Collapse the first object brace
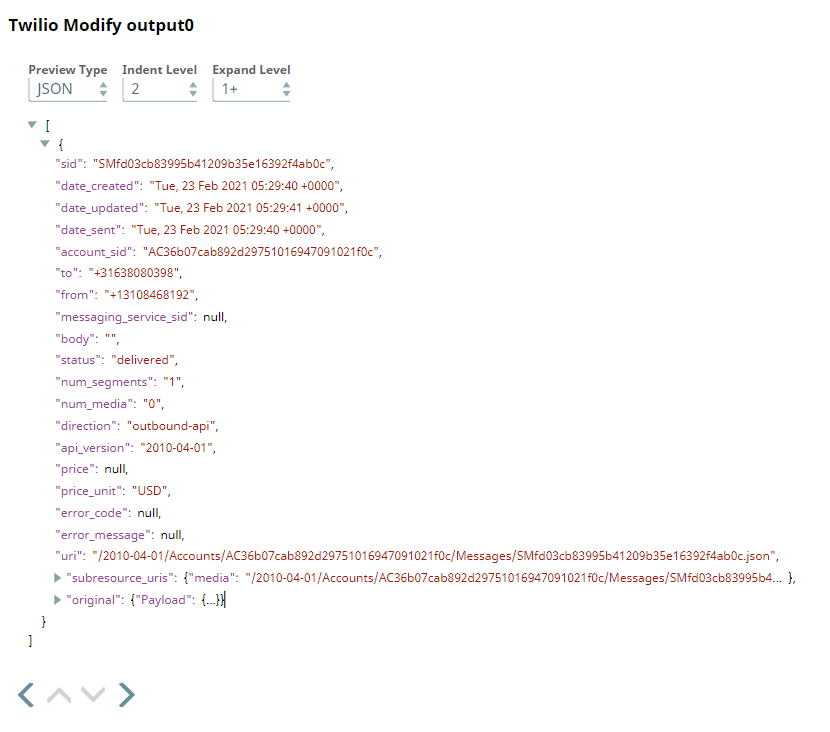The width and height of the screenshot is (830, 732). pos(45,143)
